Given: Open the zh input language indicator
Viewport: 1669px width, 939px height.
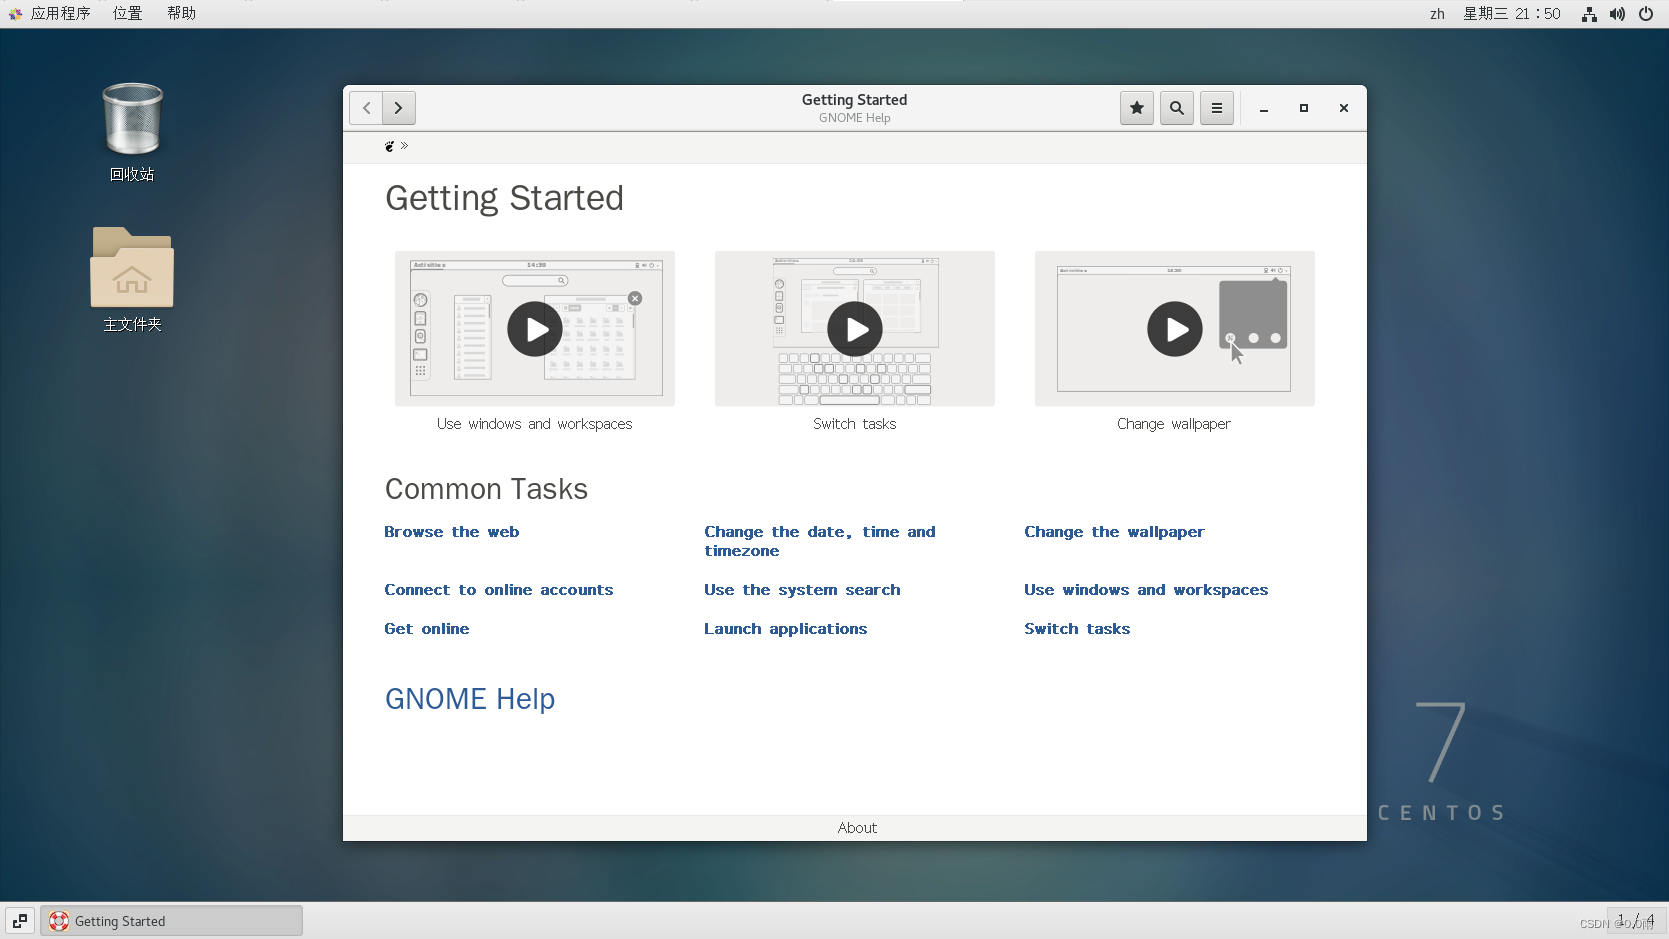Looking at the screenshot, I should [x=1437, y=14].
